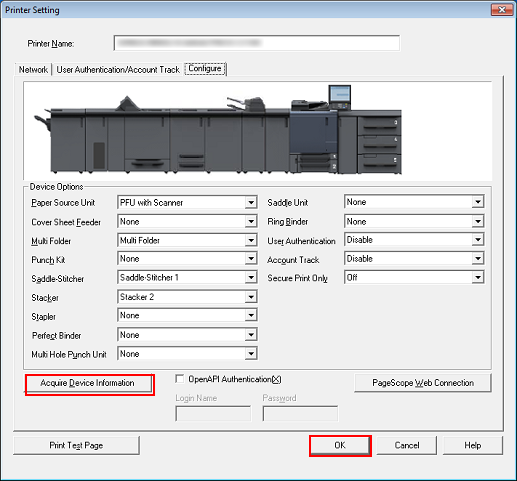Expand the Stacker dropdown
The width and height of the screenshot is (517, 481).
tap(187, 297)
